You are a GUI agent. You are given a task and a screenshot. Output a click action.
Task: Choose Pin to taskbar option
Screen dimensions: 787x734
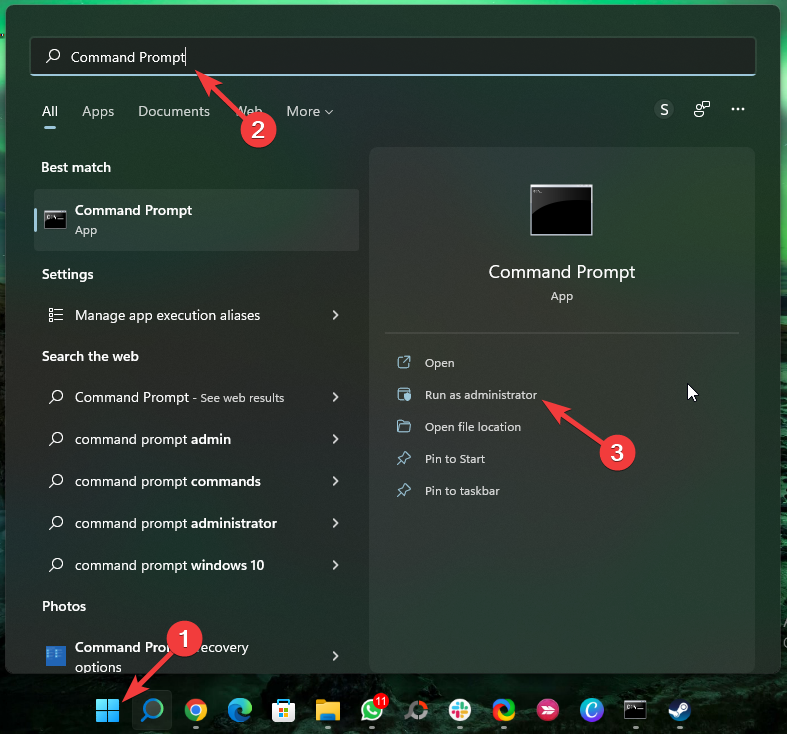[x=461, y=491]
